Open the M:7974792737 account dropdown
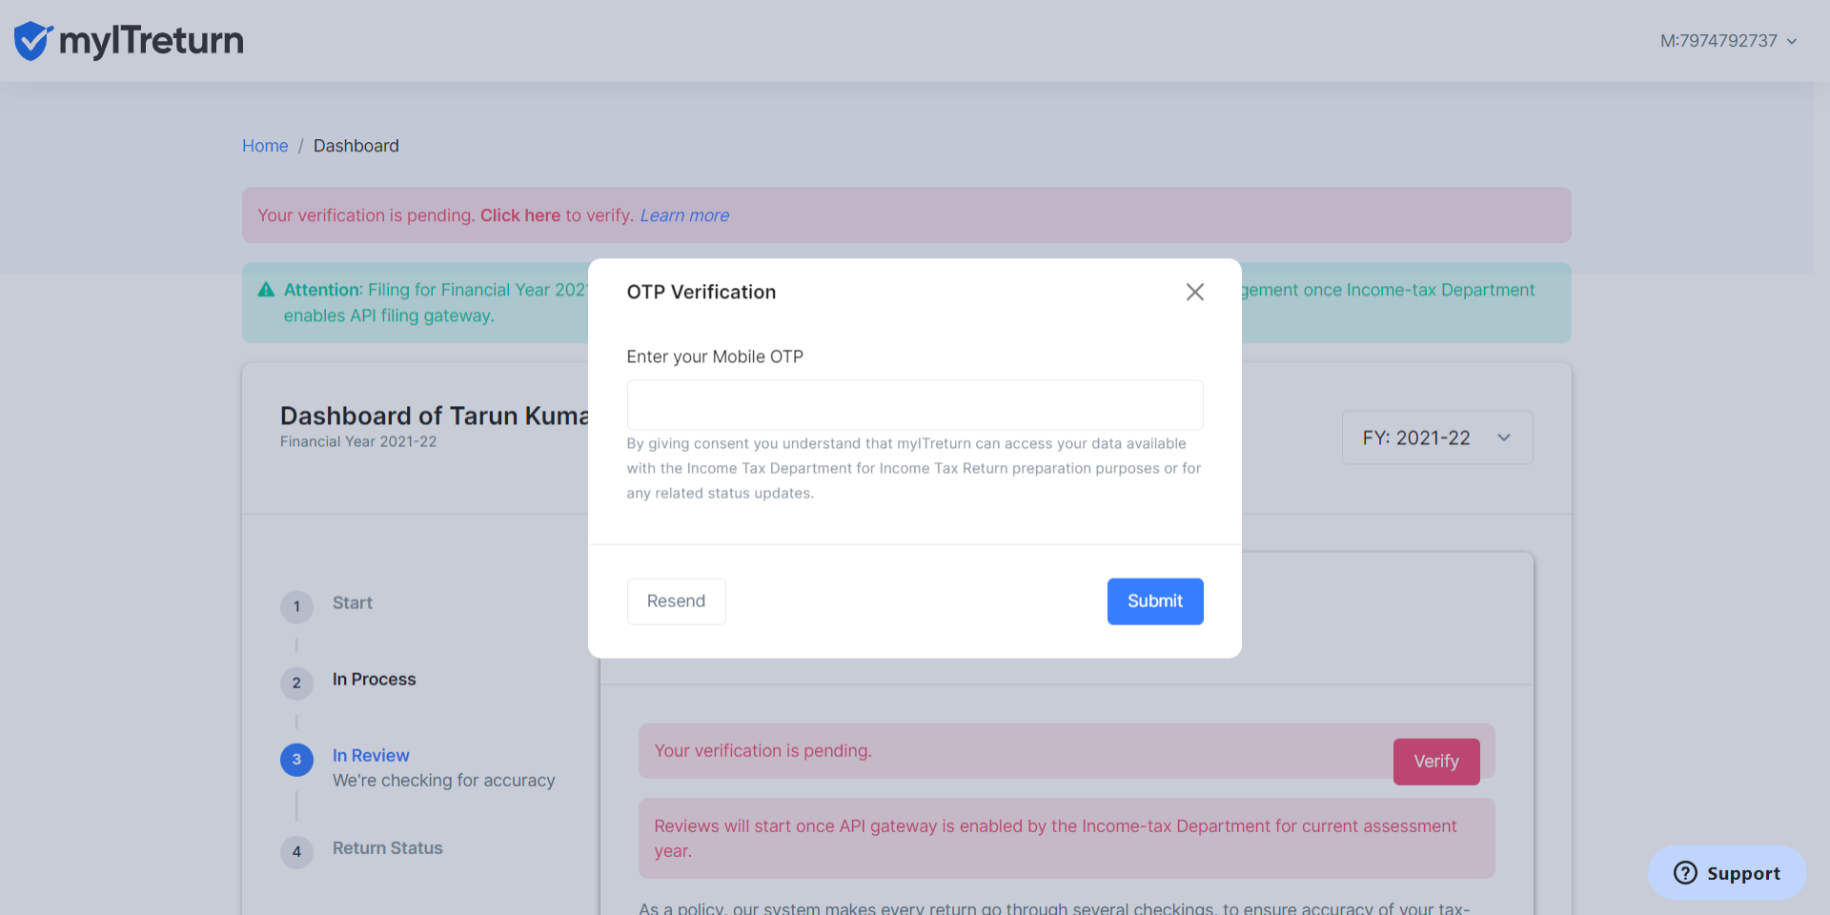Image resolution: width=1830 pixels, height=915 pixels. coord(1728,41)
